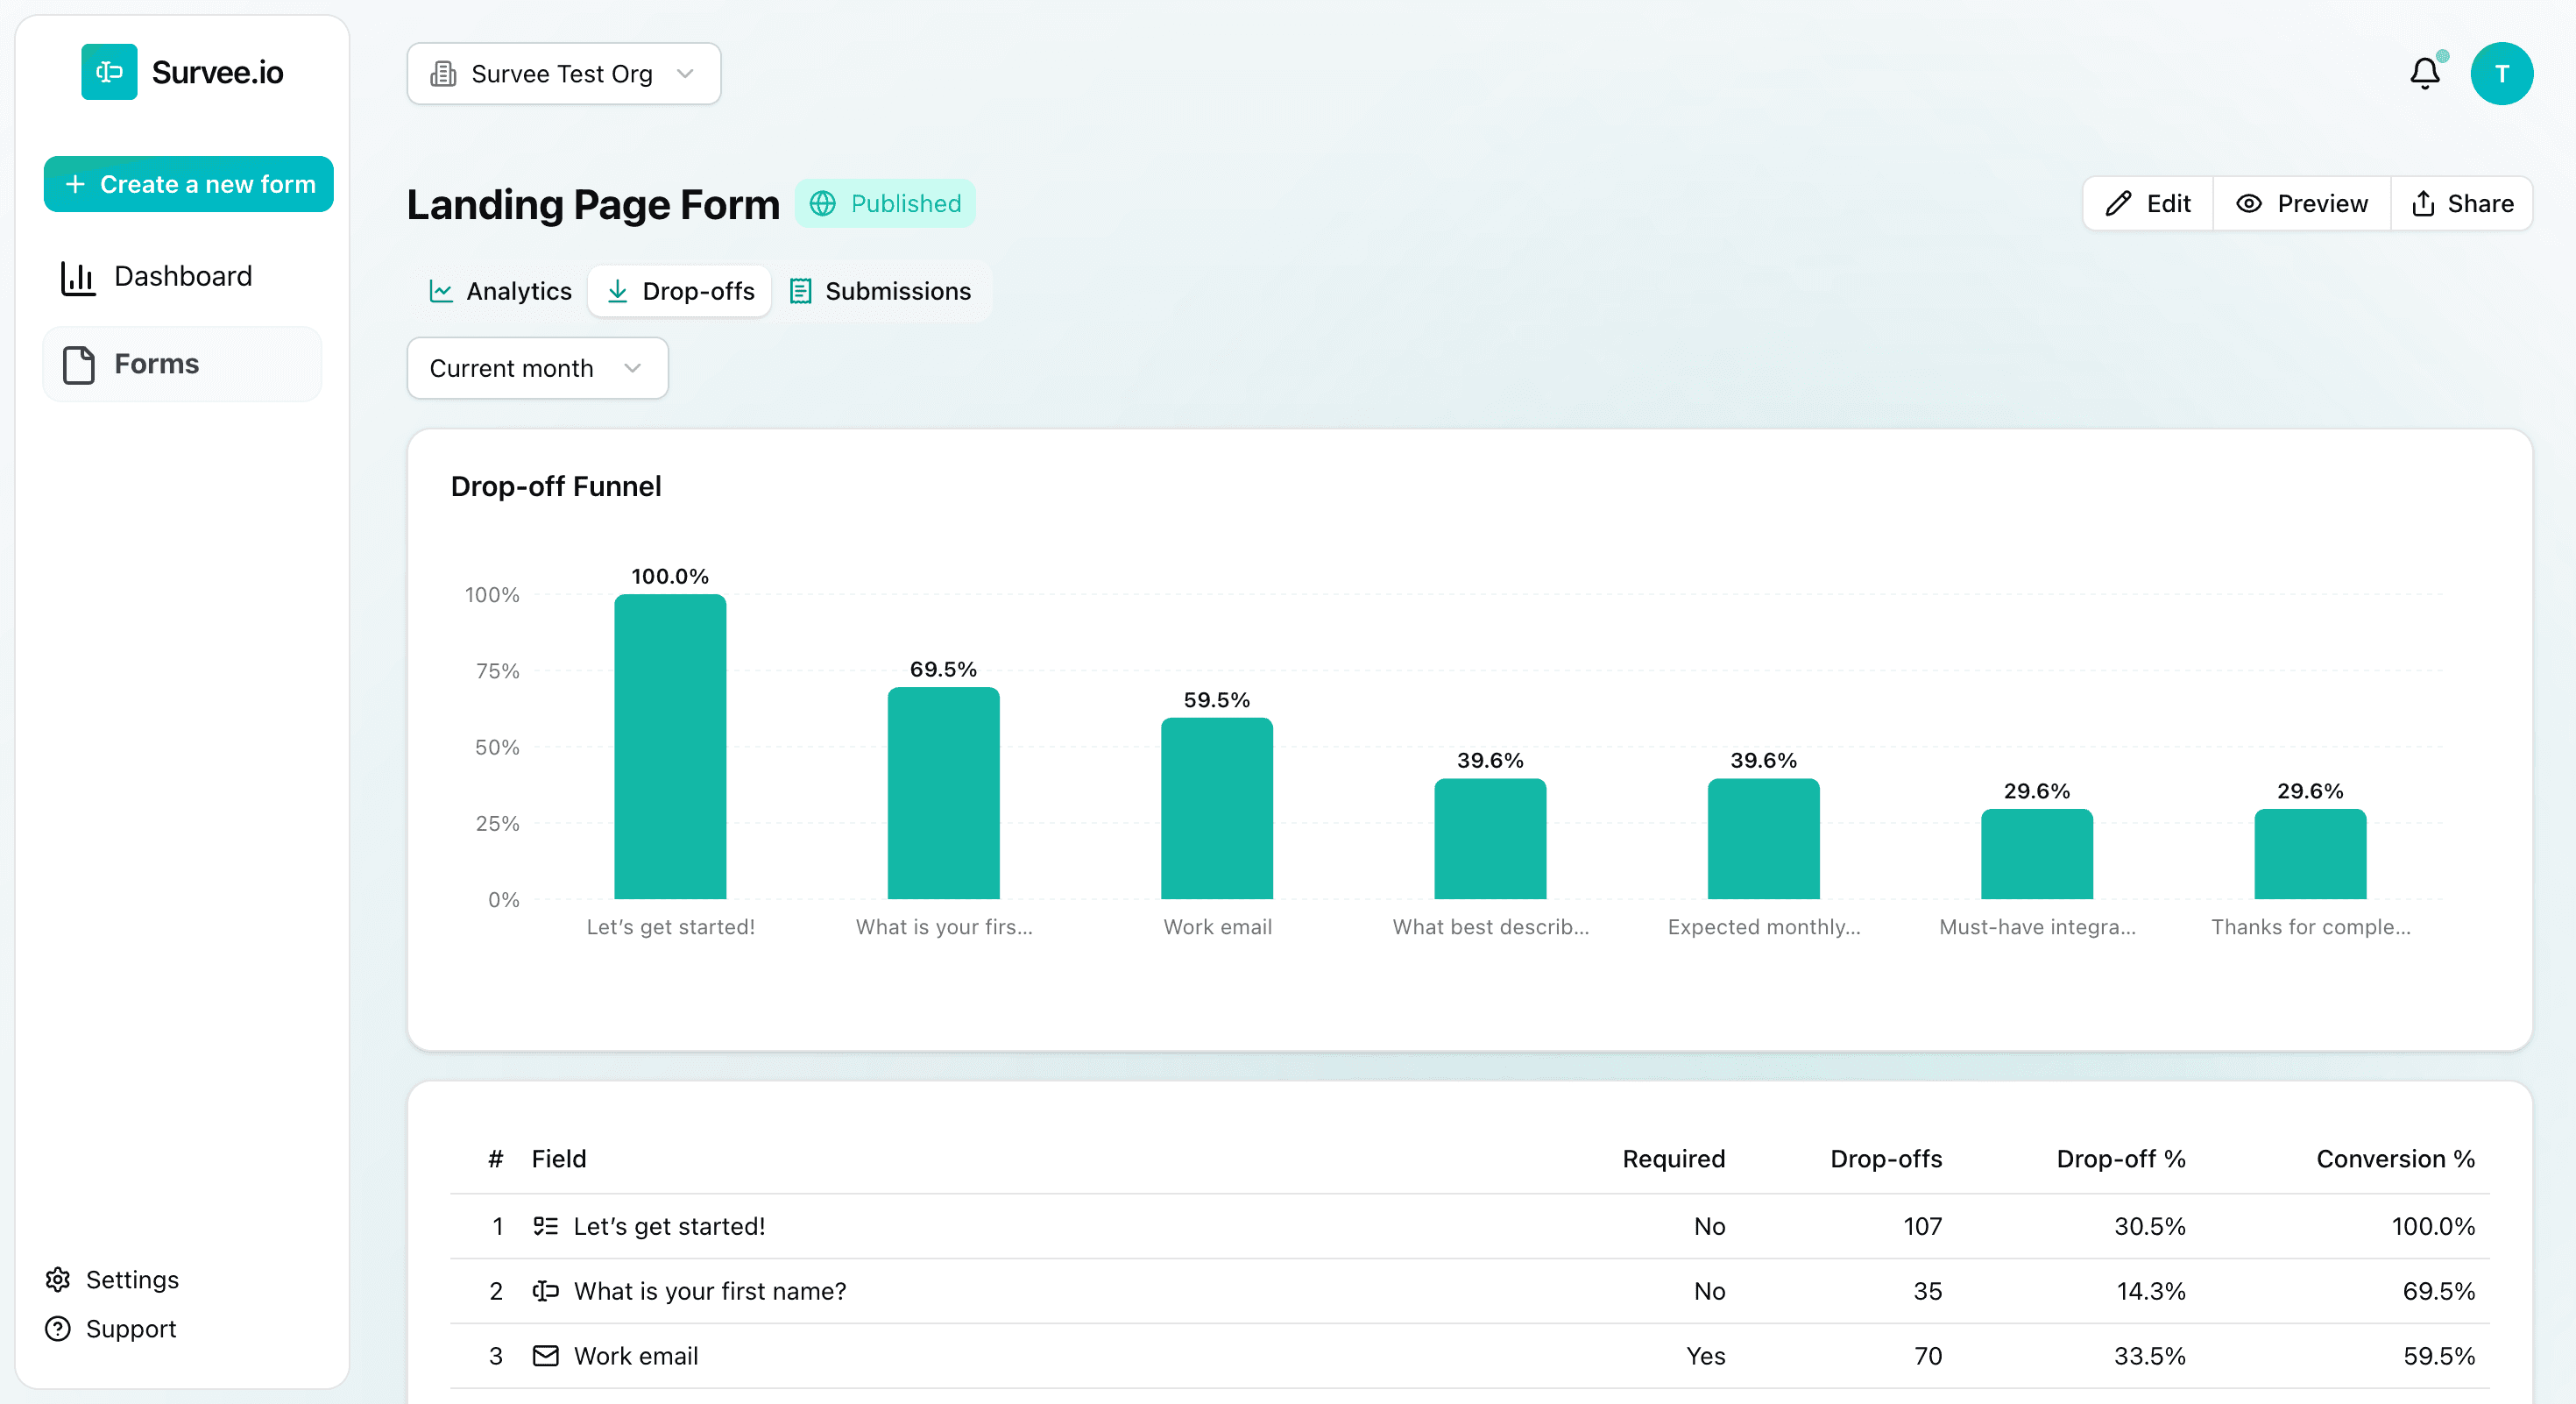Click the Published globe status badge
The height and width of the screenshot is (1404, 2576).
click(885, 203)
